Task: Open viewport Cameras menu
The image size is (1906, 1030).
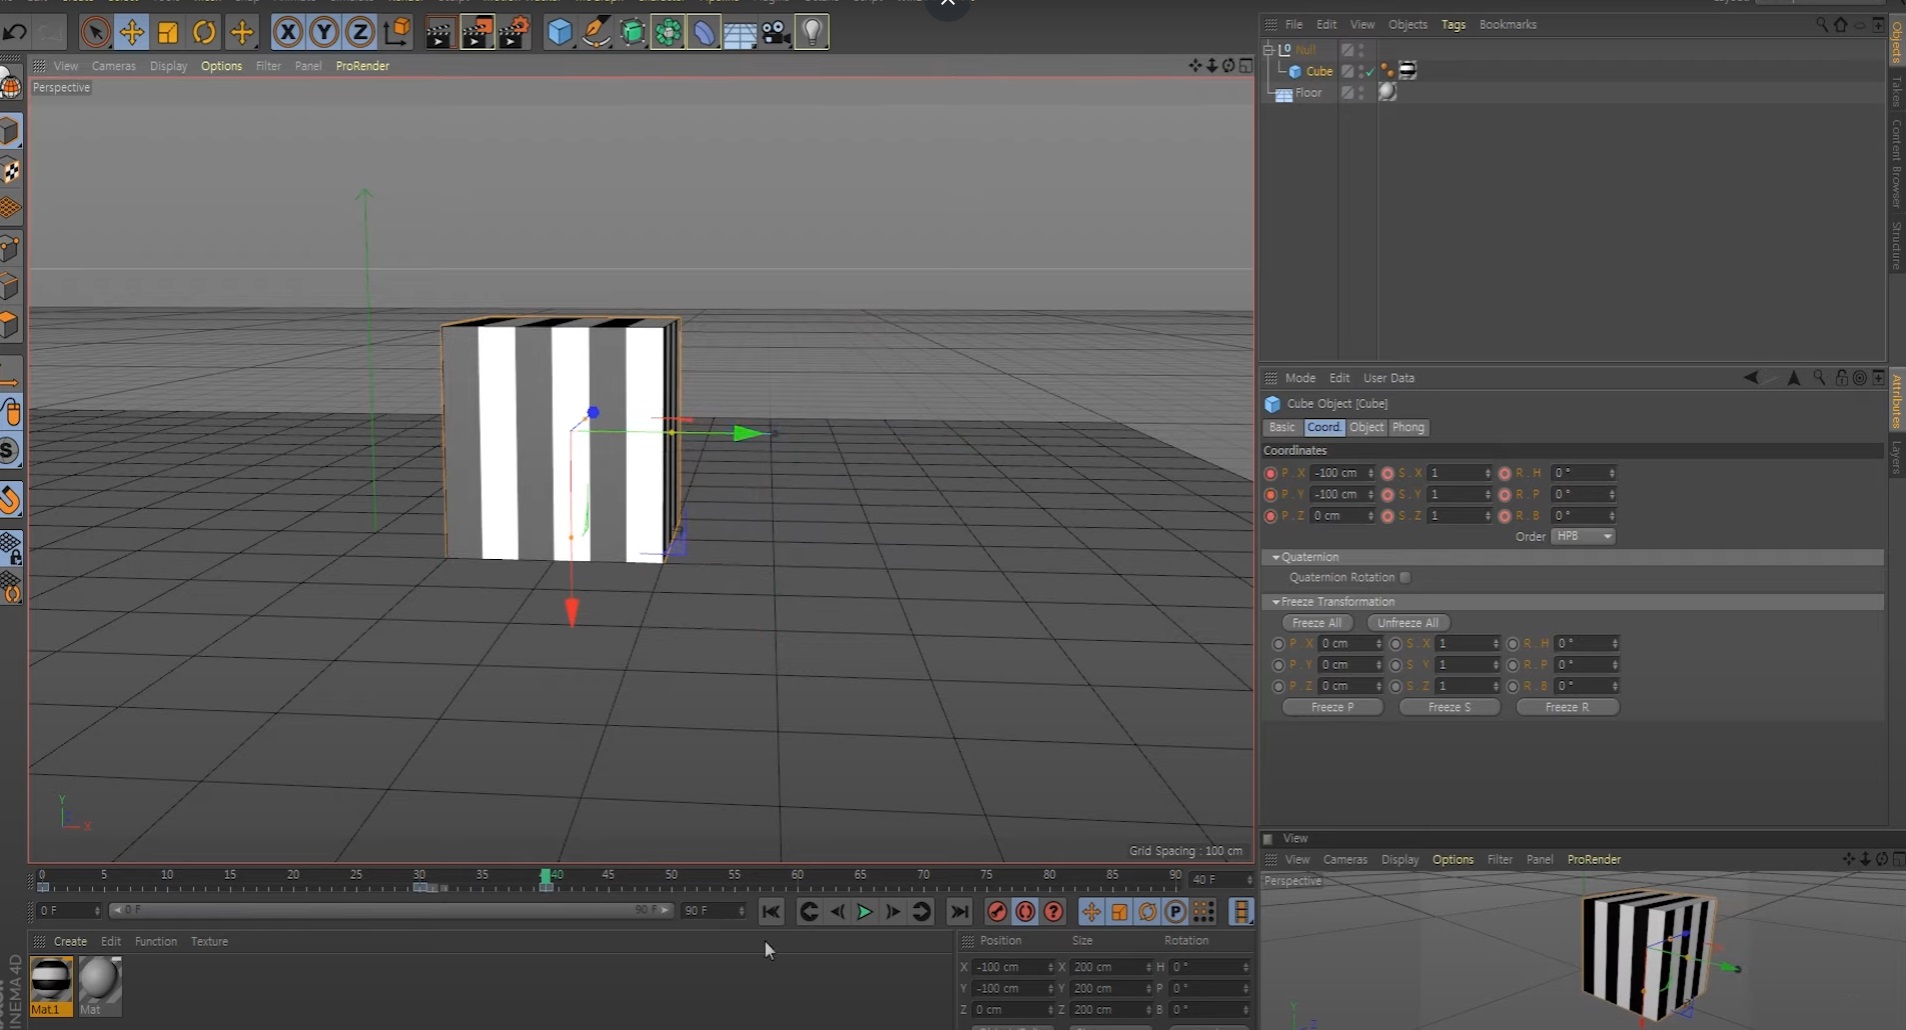Action: [114, 66]
